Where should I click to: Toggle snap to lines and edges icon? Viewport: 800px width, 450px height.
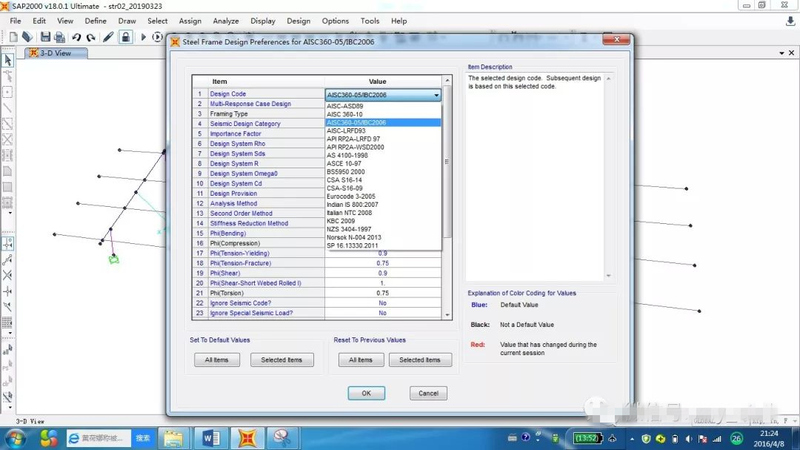pyautogui.click(x=8, y=307)
